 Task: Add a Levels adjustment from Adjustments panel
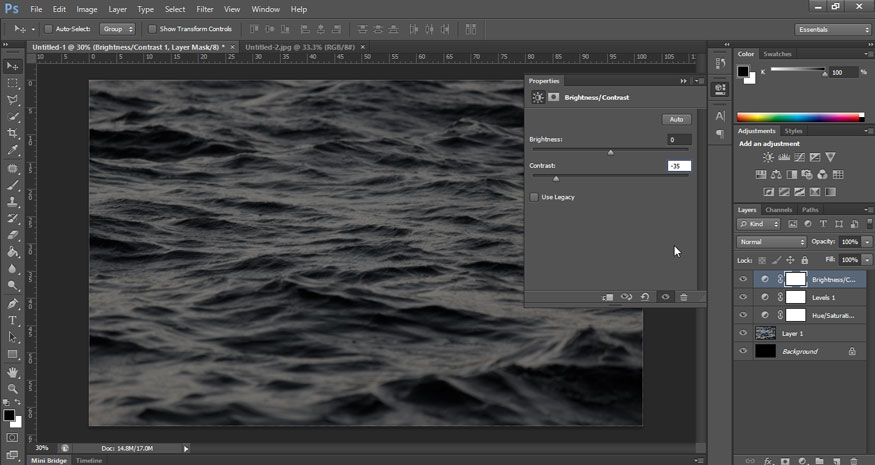point(783,157)
